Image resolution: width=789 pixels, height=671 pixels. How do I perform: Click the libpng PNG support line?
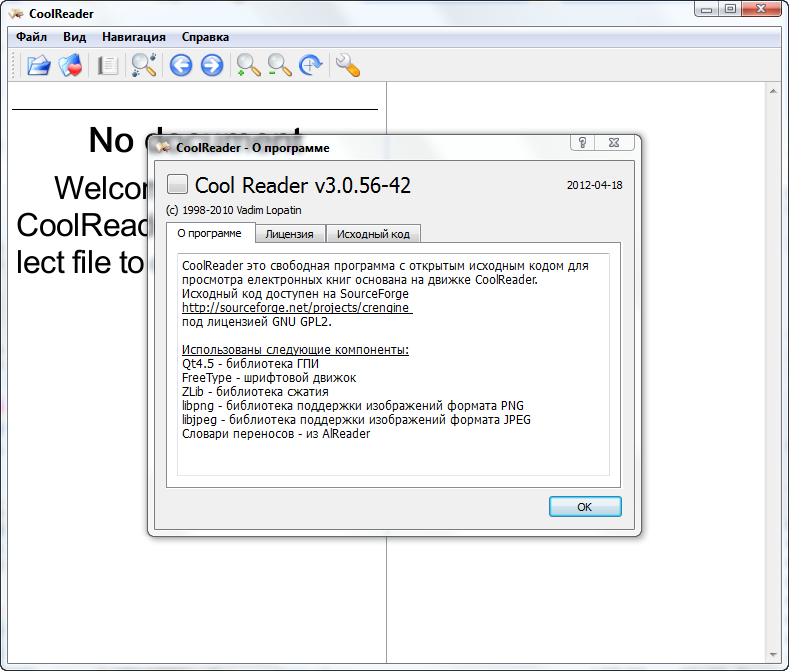tap(353, 406)
